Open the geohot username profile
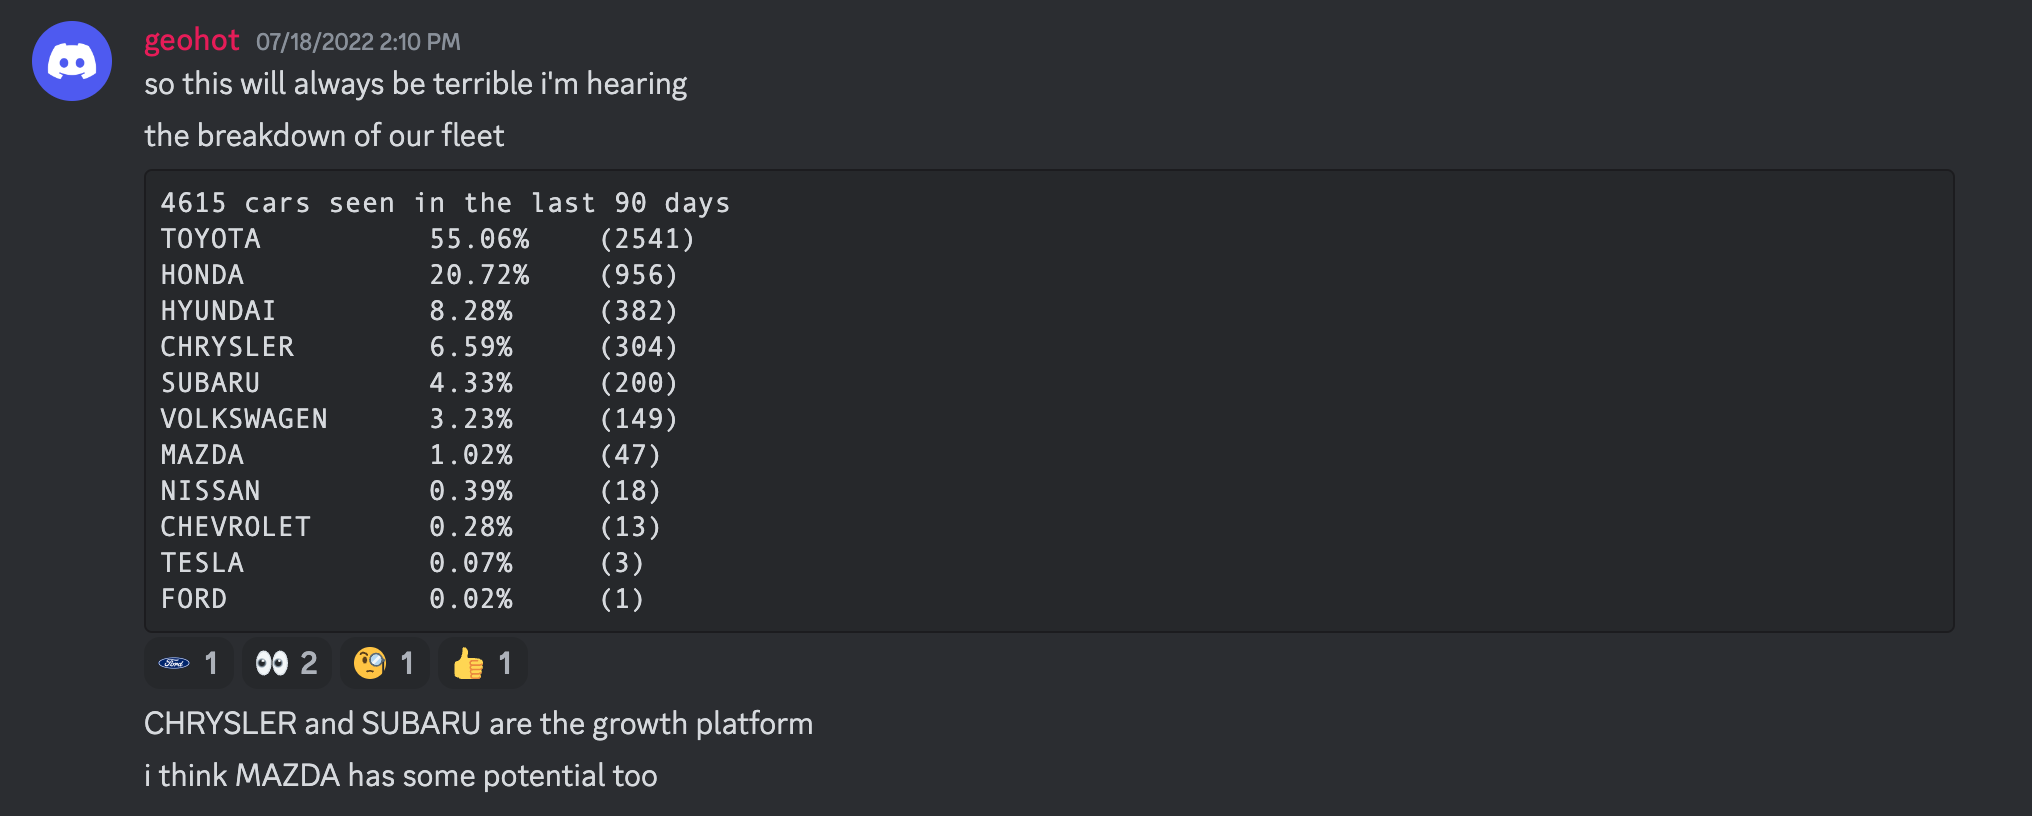The width and height of the screenshot is (2032, 816). click(x=192, y=40)
